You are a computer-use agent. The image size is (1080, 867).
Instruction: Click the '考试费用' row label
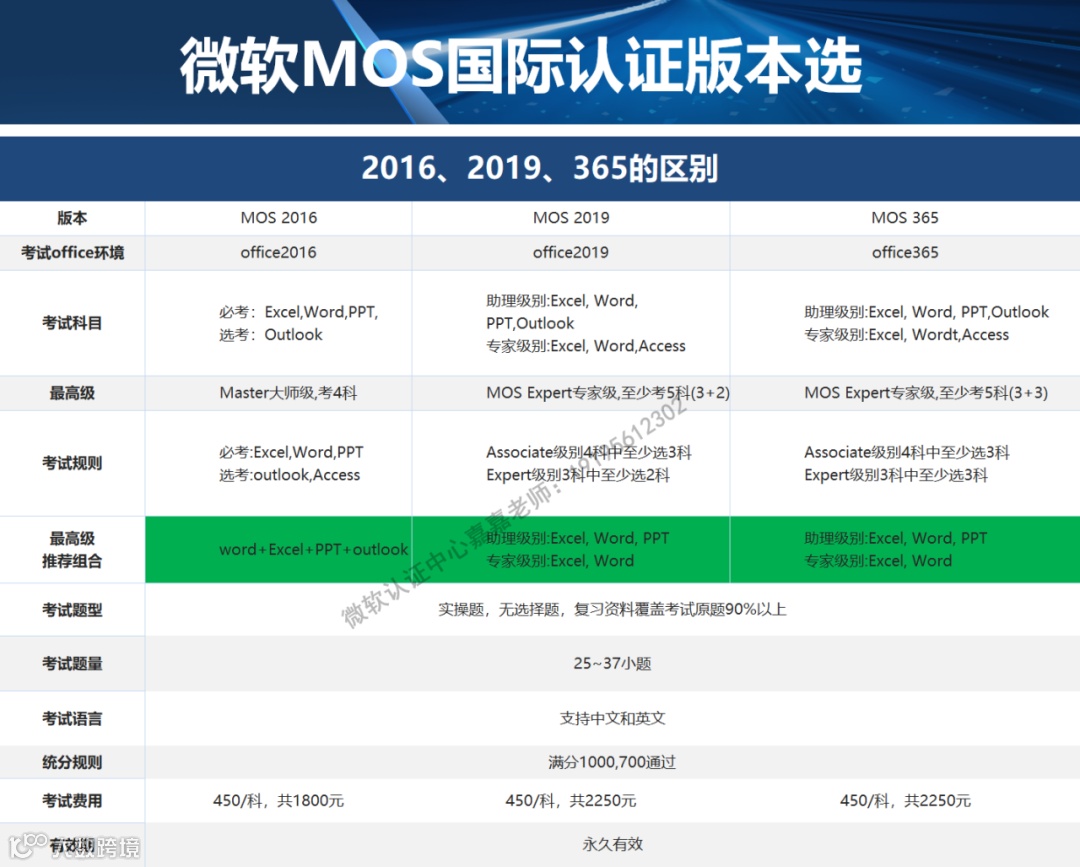[x=72, y=800]
